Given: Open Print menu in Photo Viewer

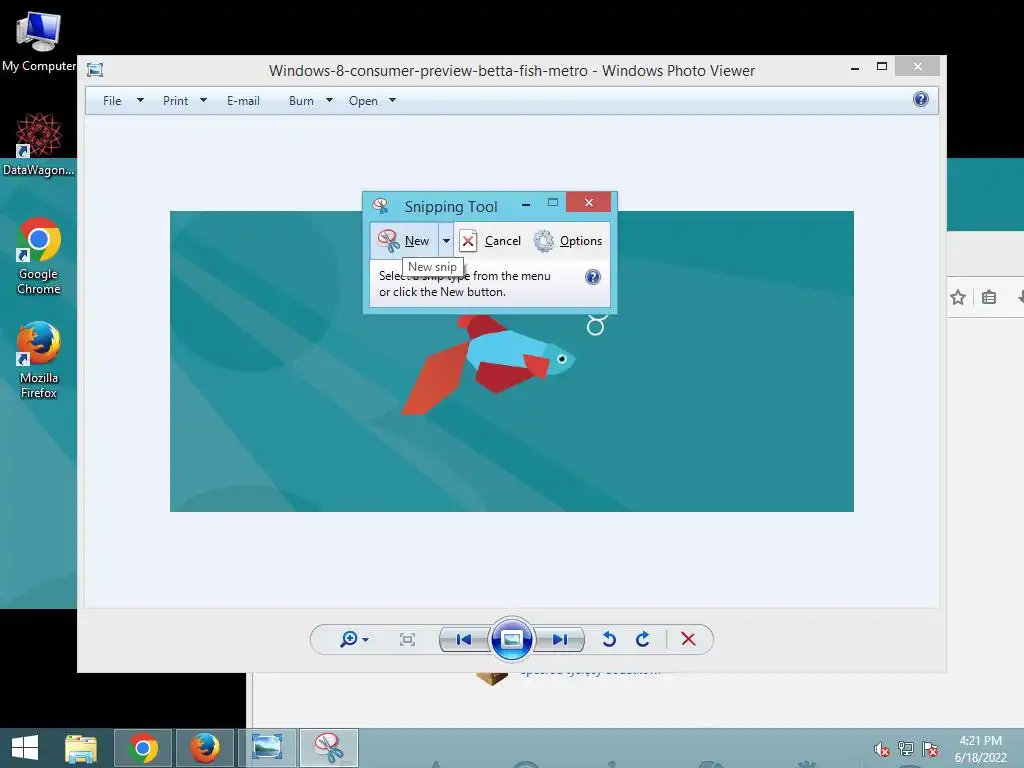Looking at the screenshot, I should 175,101.
